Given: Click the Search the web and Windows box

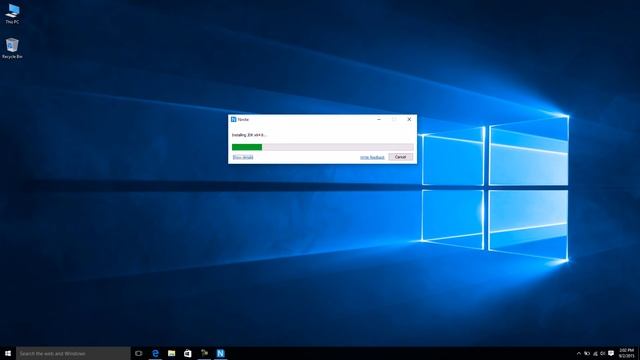Looking at the screenshot, I should pyautogui.click(x=73, y=353).
